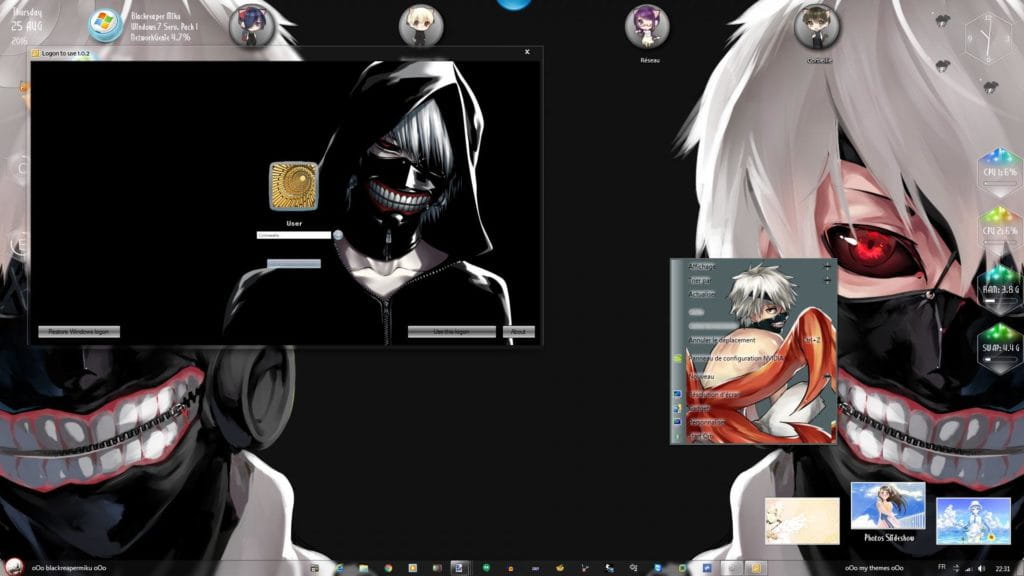Click the analog clock gadget
This screenshot has width=1024, height=576.
click(987, 40)
